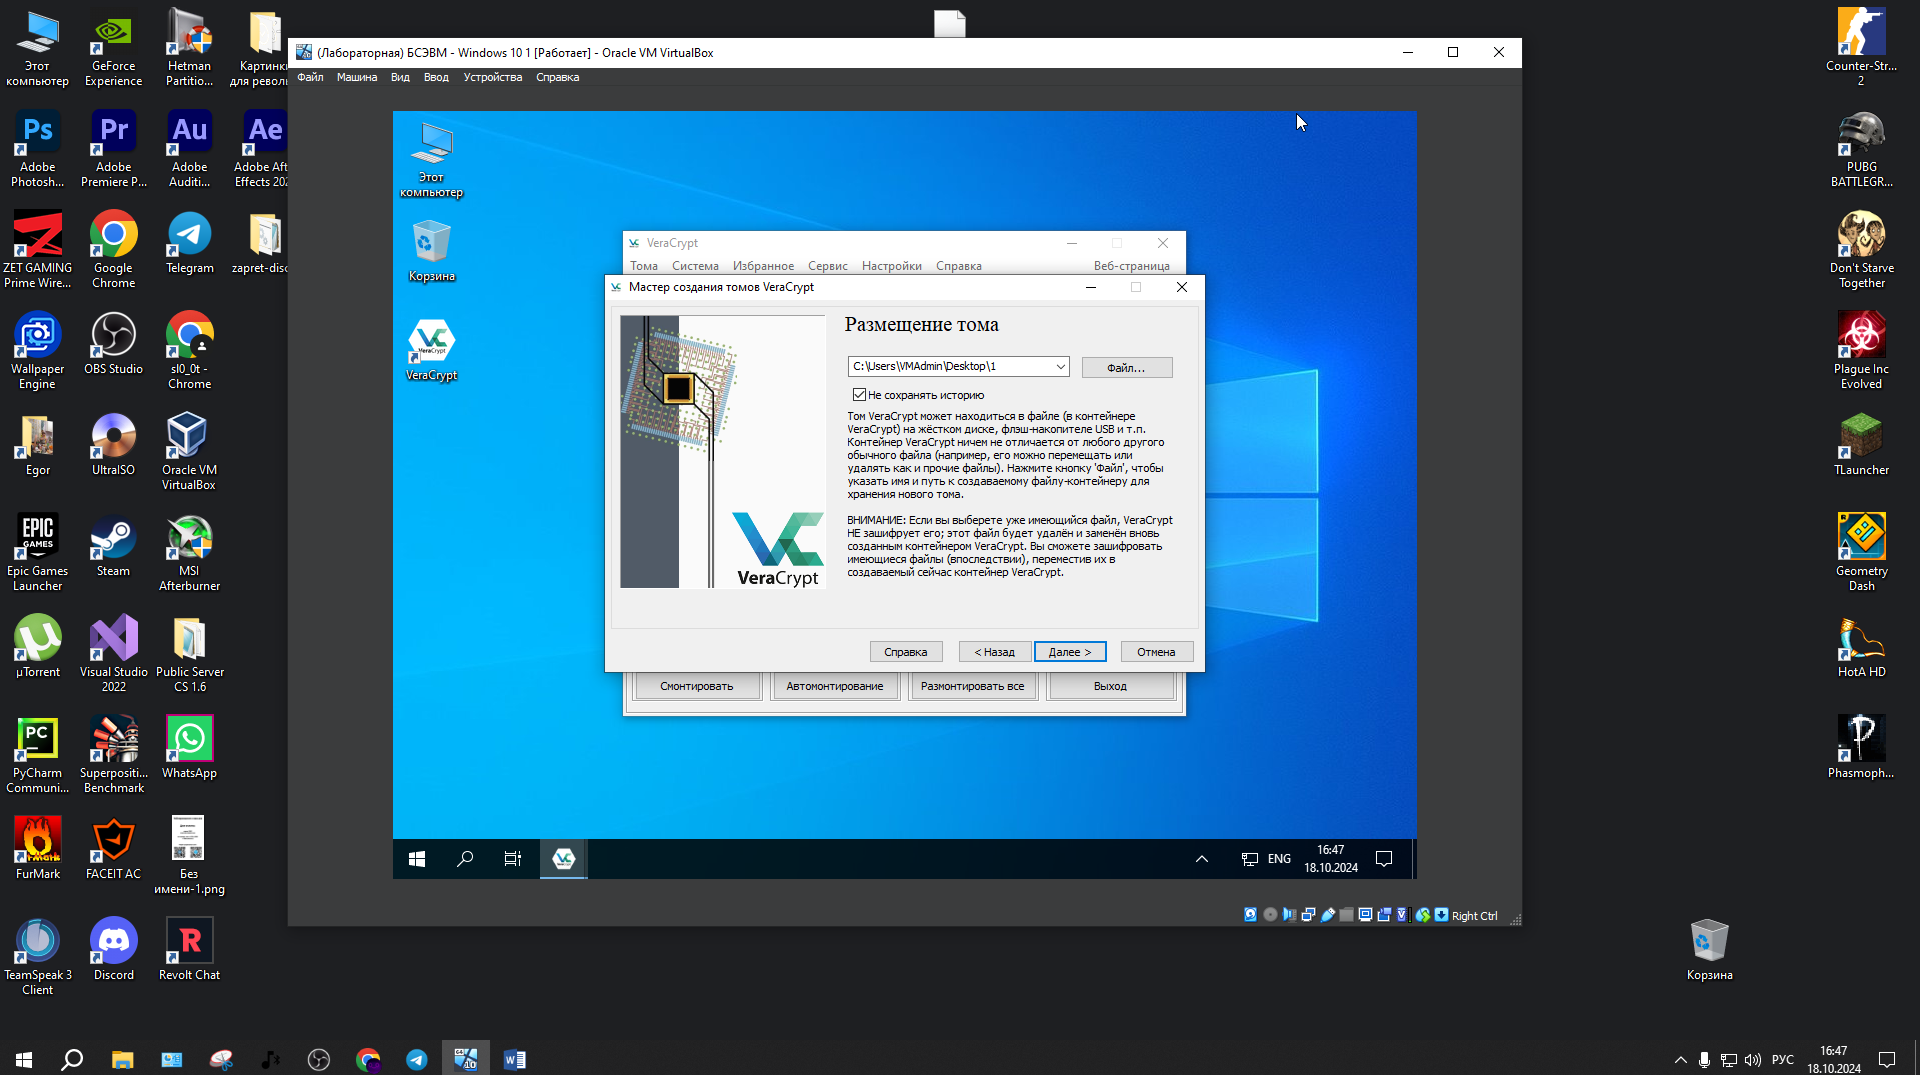Open guest taskbar search icon
The width and height of the screenshot is (1920, 1075).
[465, 859]
